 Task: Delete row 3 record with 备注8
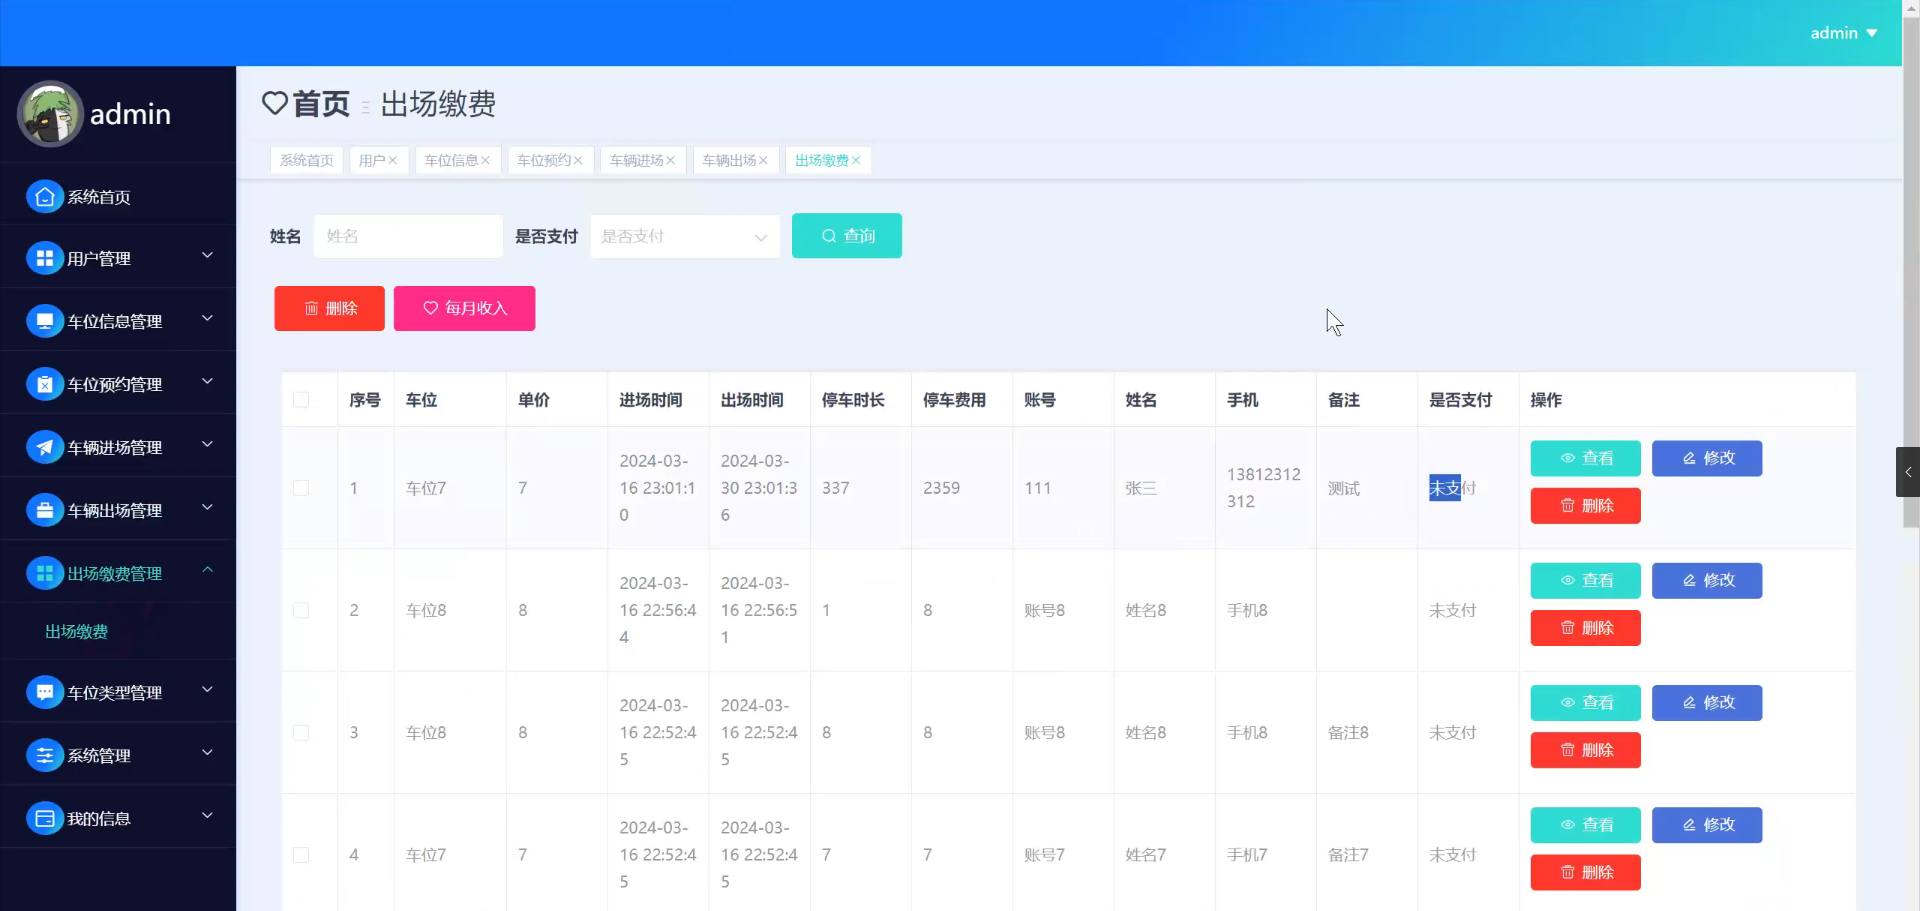[x=1586, y=751]
